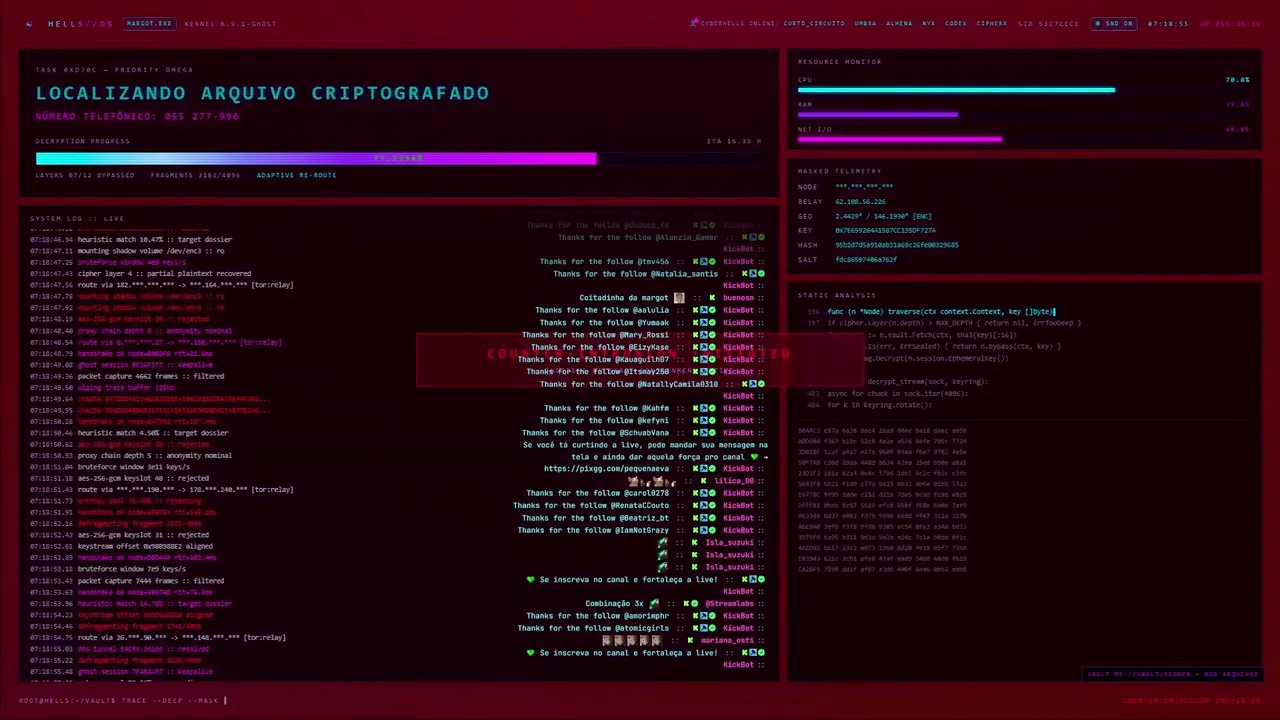
Task: Click the cat emotes in lilica_00's message
Action: (652, 481)
